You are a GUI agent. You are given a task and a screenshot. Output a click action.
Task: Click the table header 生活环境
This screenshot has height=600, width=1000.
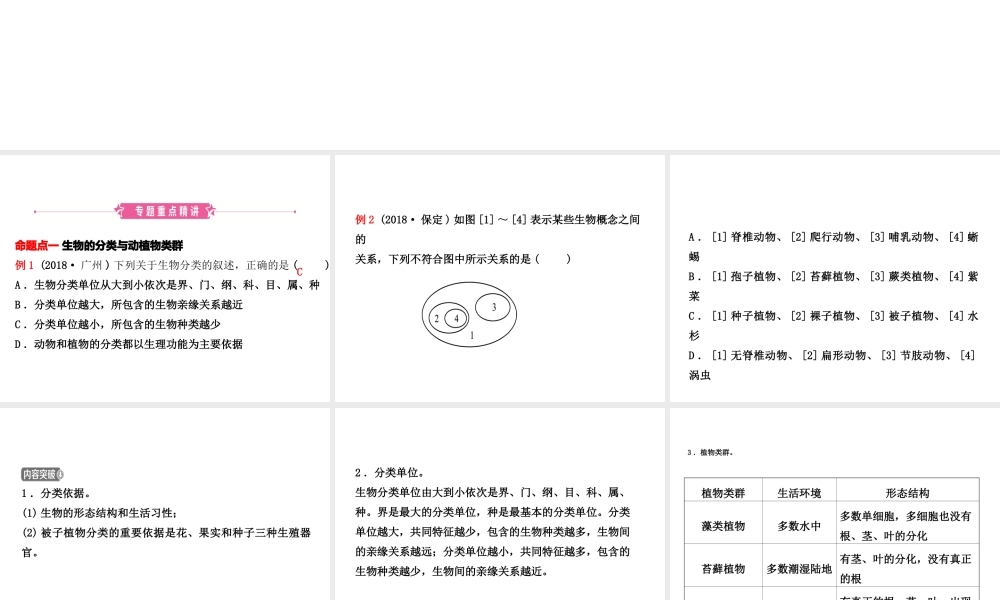pyautogui.click(x=799, y=493)
